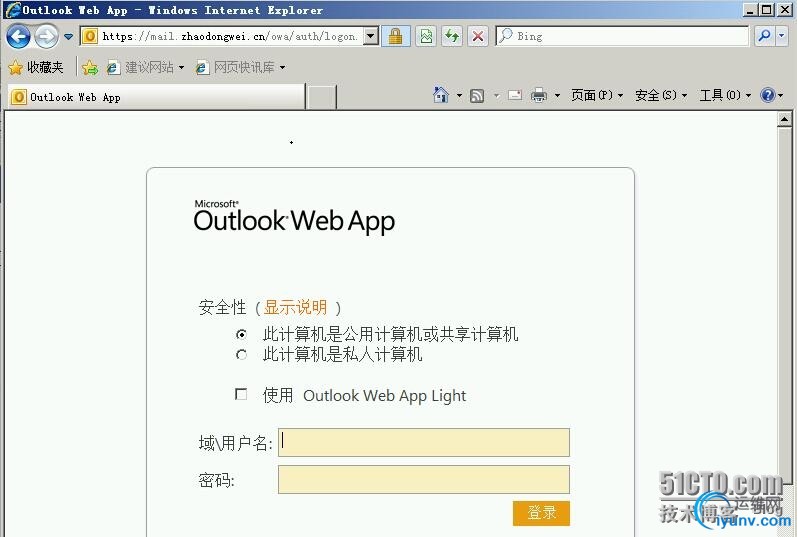Click the Outlook favicon in address bar
The width and height of the screenshot is (797, 537).
[90, 36]
